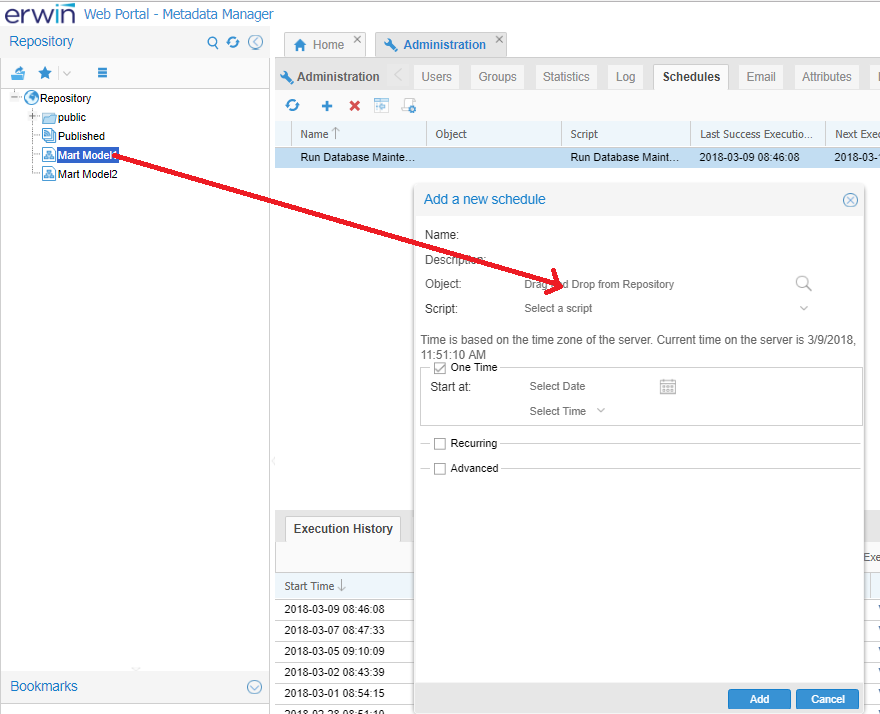Select history row 2018-03-02 08:43:39
Image resolution: width=880 pixels, height=714 pixels.
[344, 672]
